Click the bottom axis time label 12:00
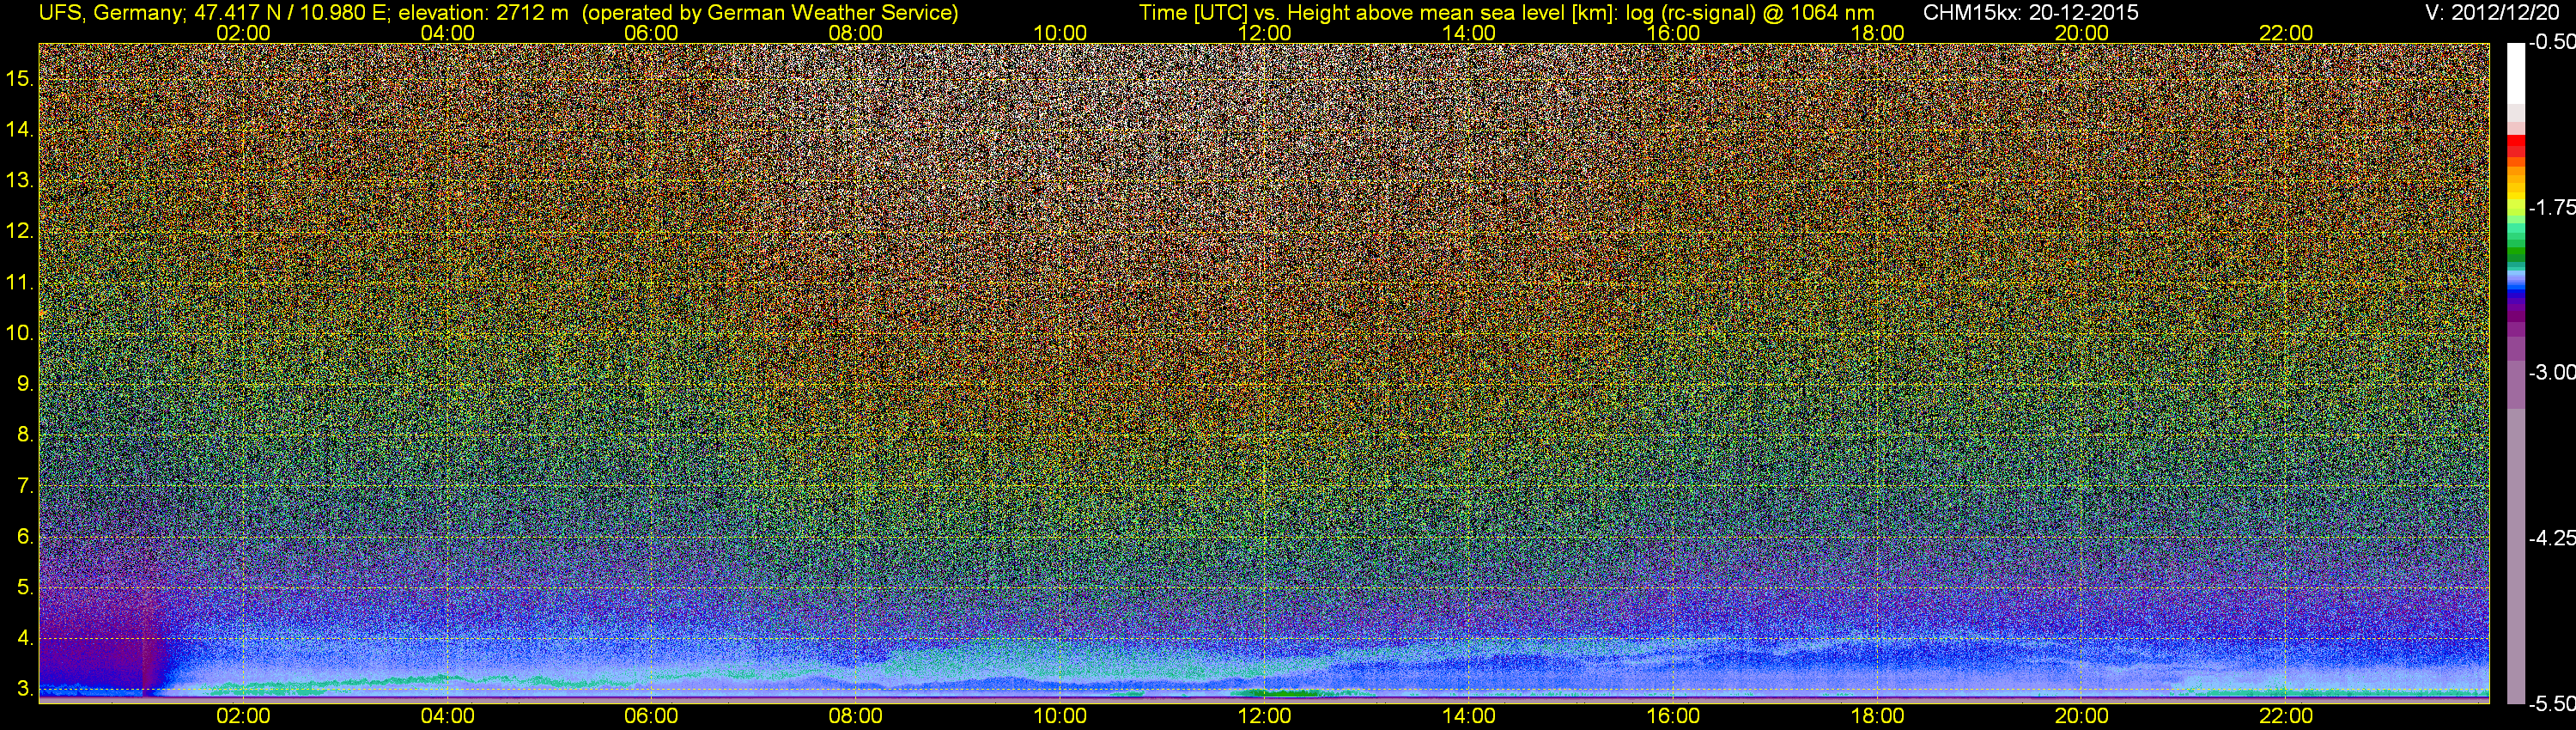This screenshot has width=2576, height=730. click(1264, 716)
